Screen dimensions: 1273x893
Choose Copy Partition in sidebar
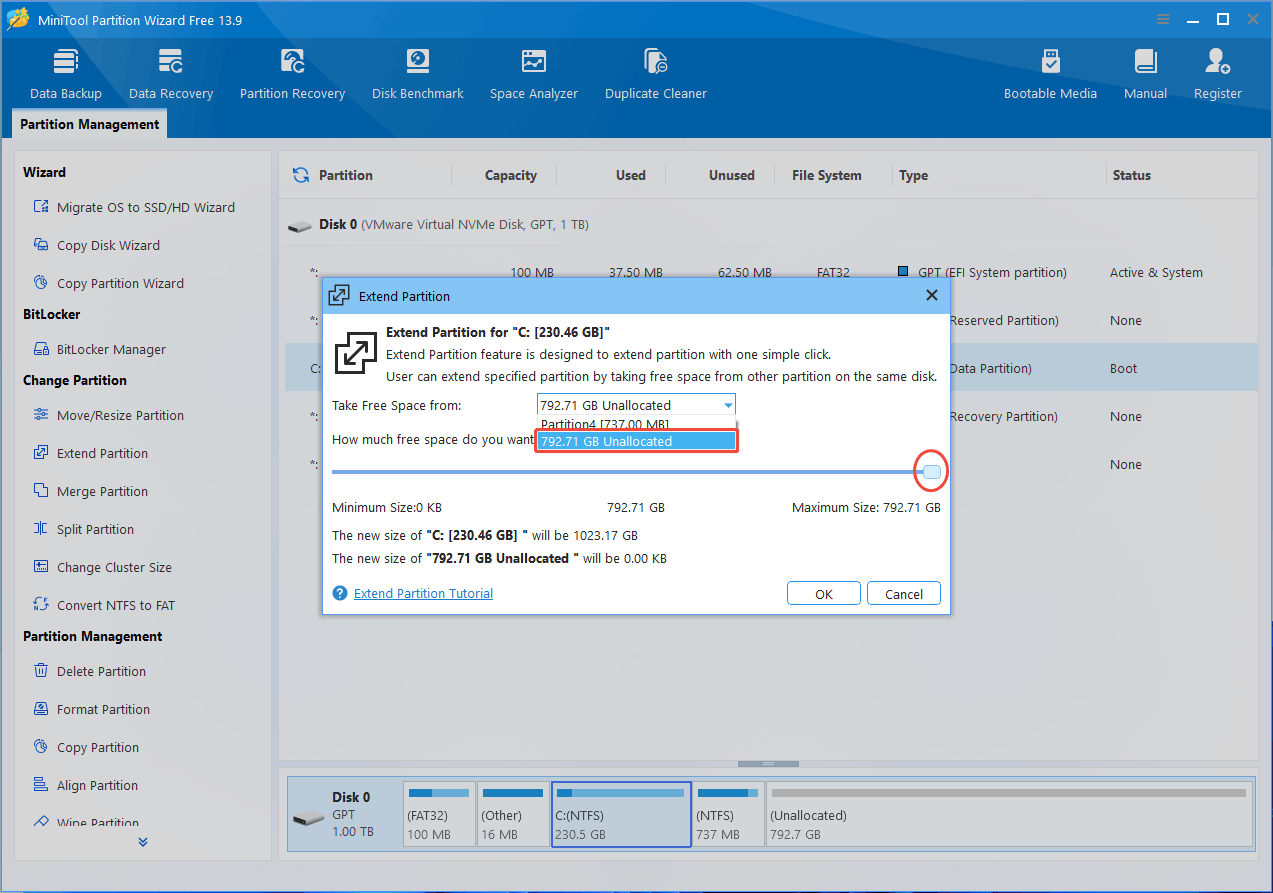pyautogui.click(x=85, y=747)
